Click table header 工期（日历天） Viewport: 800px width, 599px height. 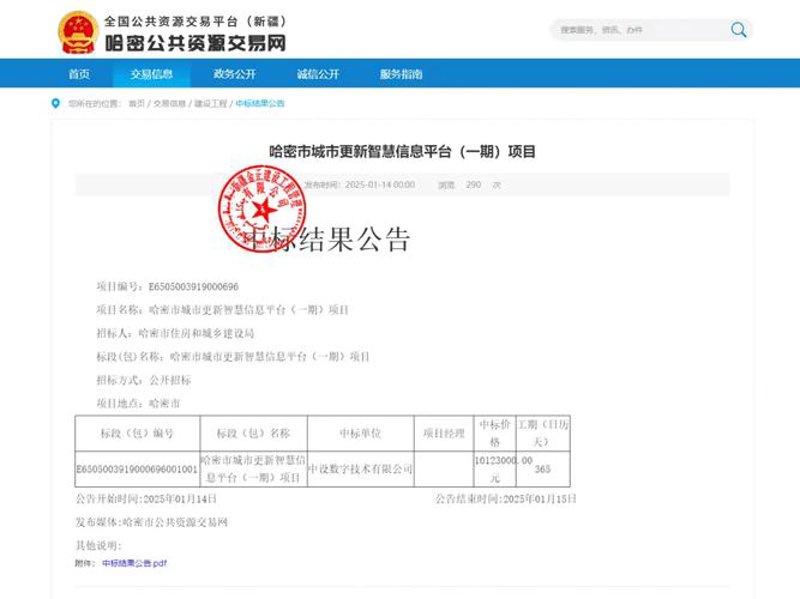543,433
